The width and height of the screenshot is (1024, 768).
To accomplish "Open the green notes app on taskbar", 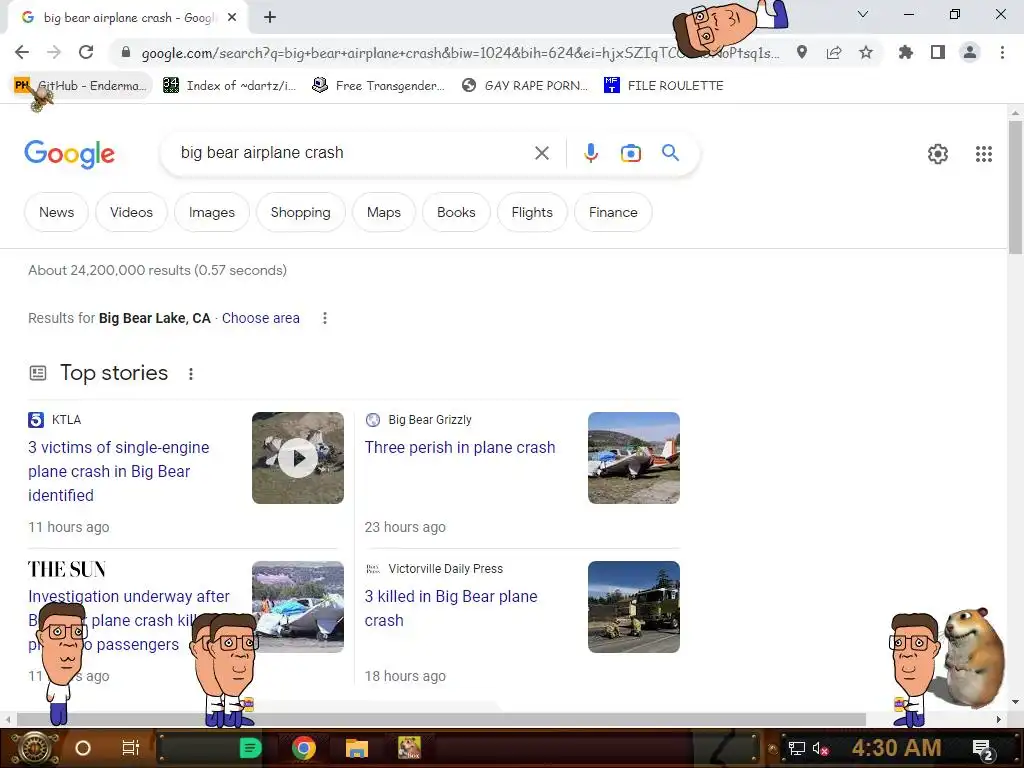I will pos(250,748).
